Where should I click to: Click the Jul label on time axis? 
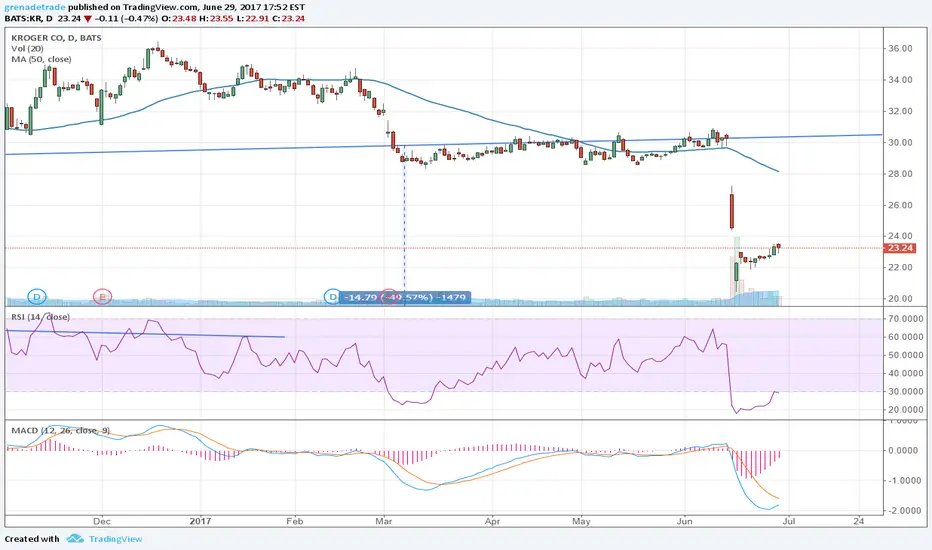(789, 521)
